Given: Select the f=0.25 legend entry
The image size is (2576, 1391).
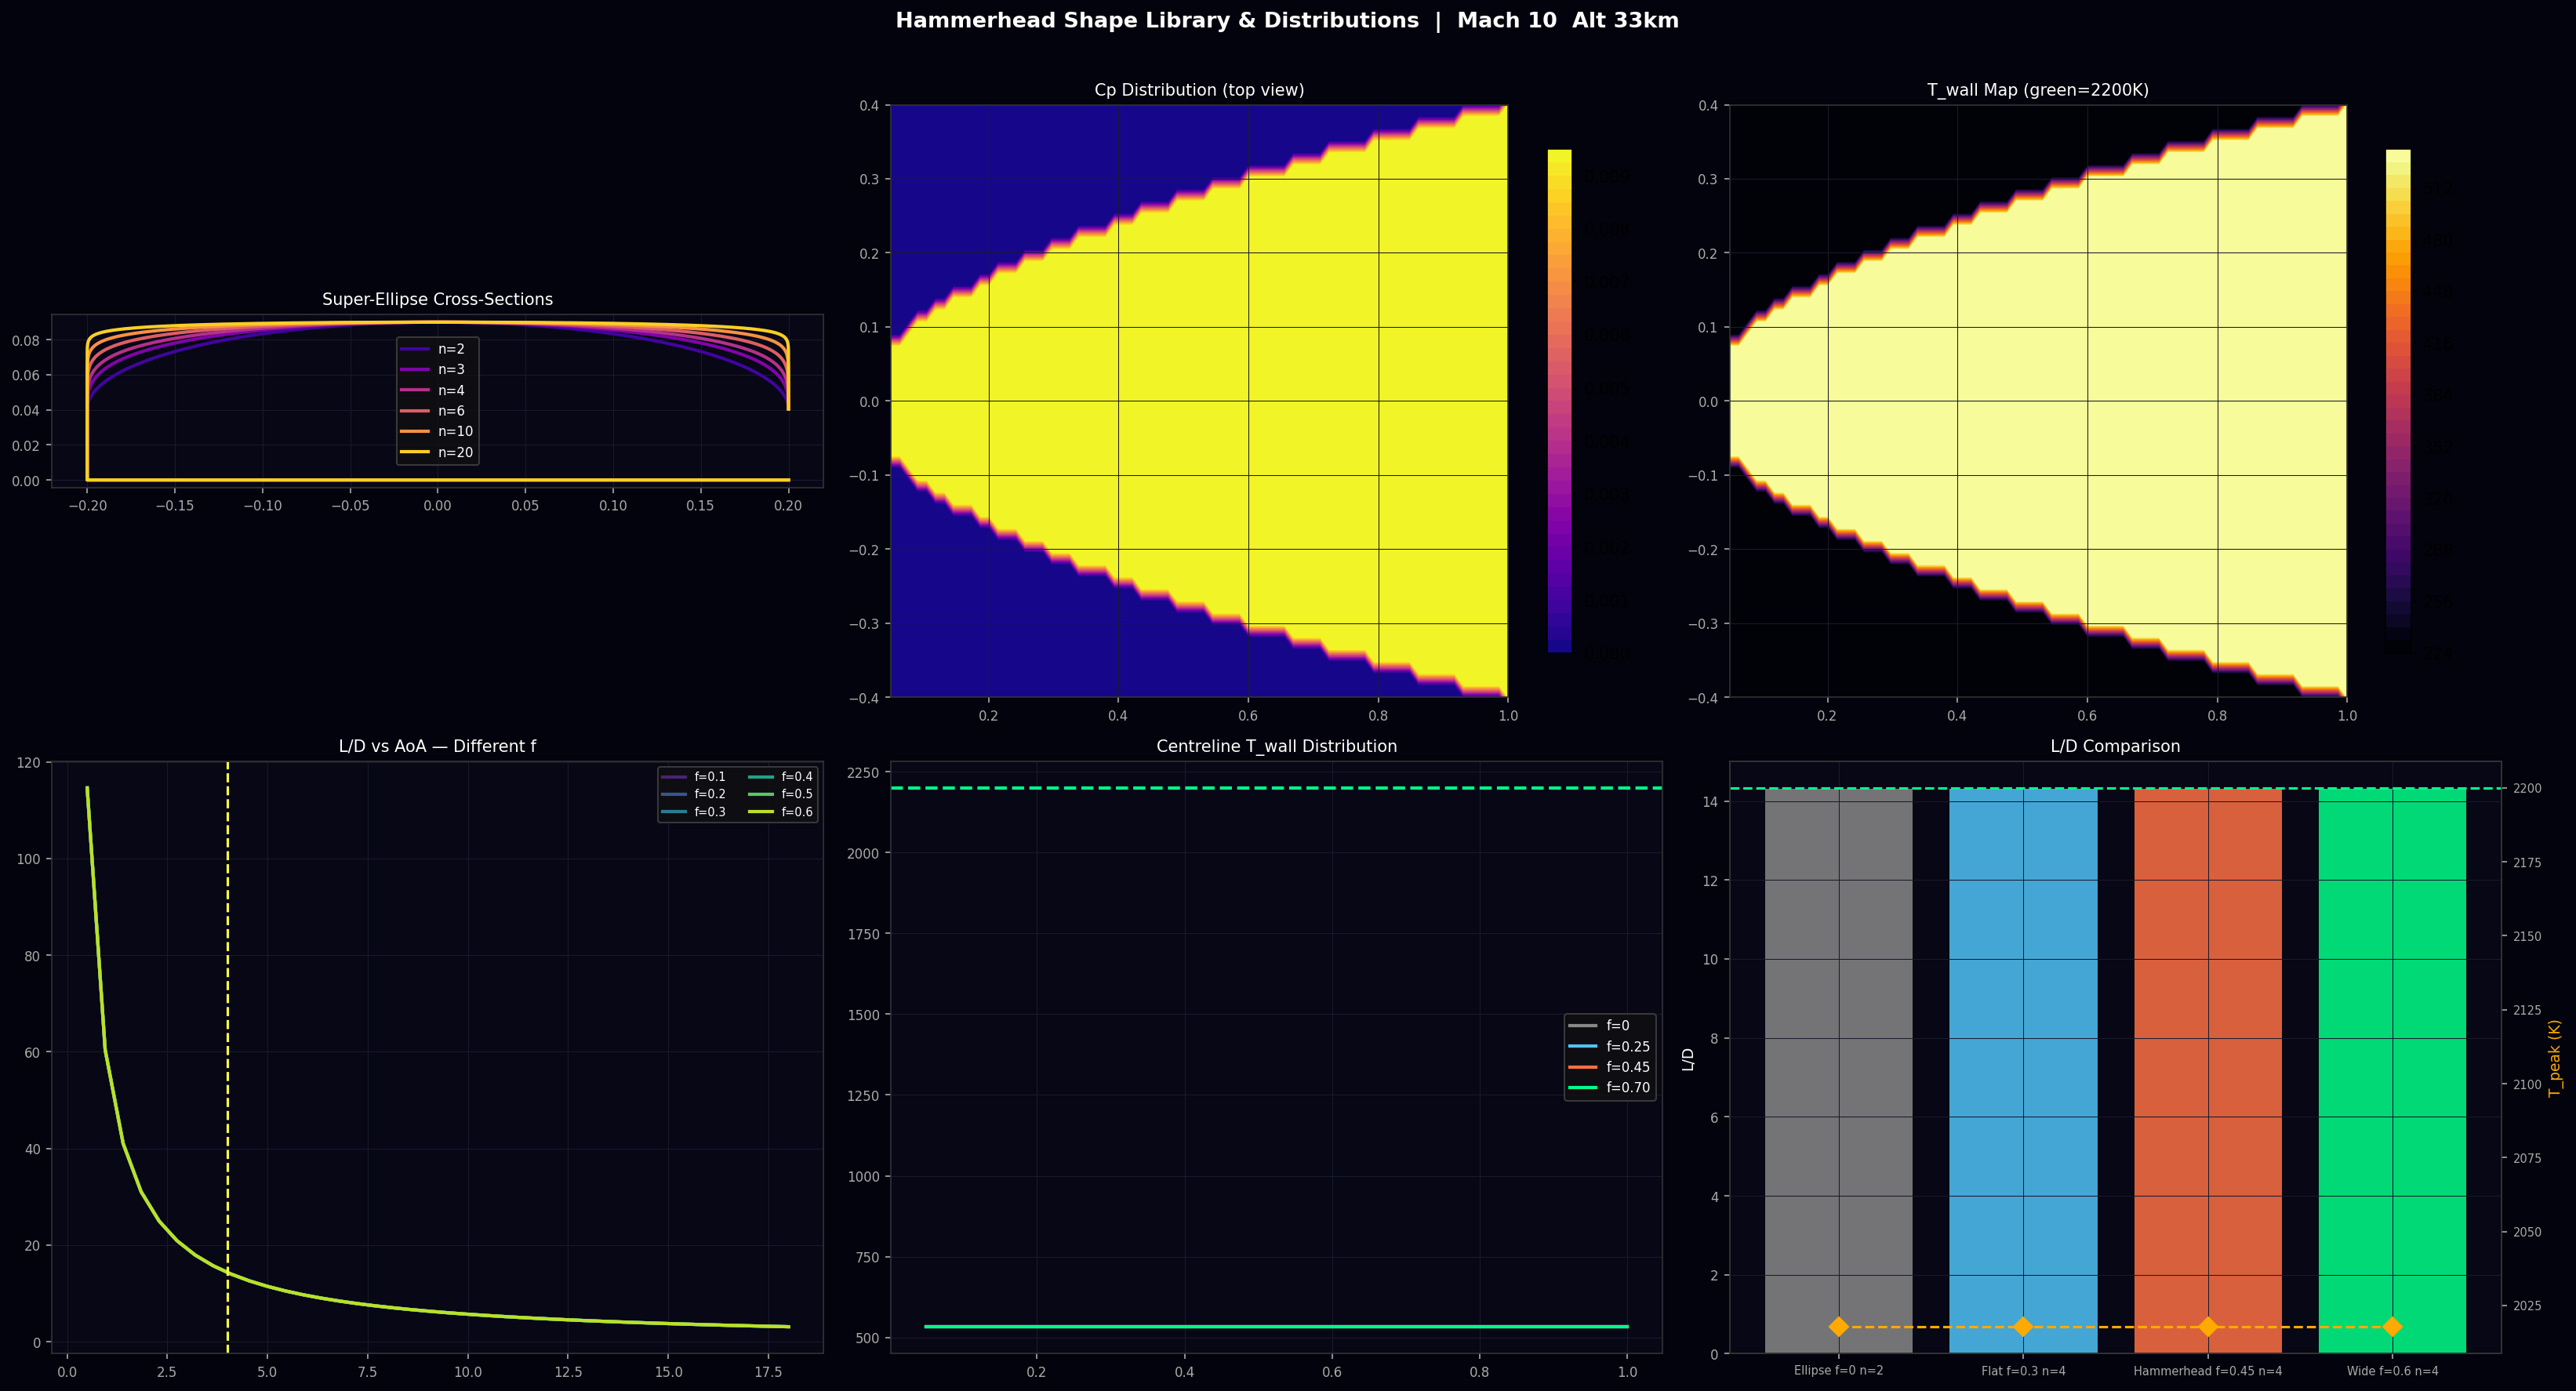Looking at the screenshot, I should pyautogui.click(x=1609, y=1046).
